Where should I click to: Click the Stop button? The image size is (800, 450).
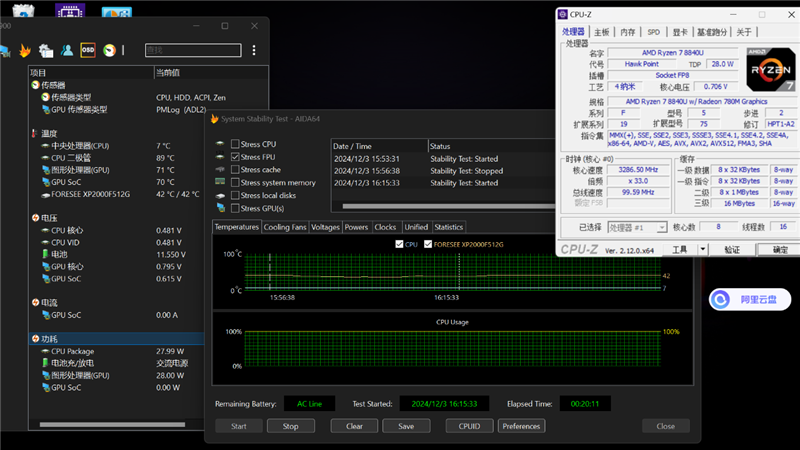[x=291, y=426]
